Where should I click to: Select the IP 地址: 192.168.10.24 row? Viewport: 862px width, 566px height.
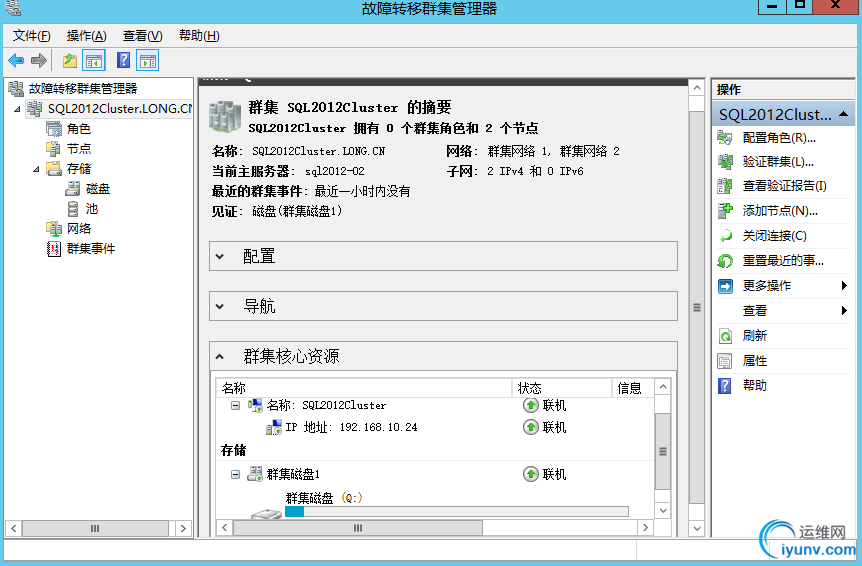click(x=434, y=427)
